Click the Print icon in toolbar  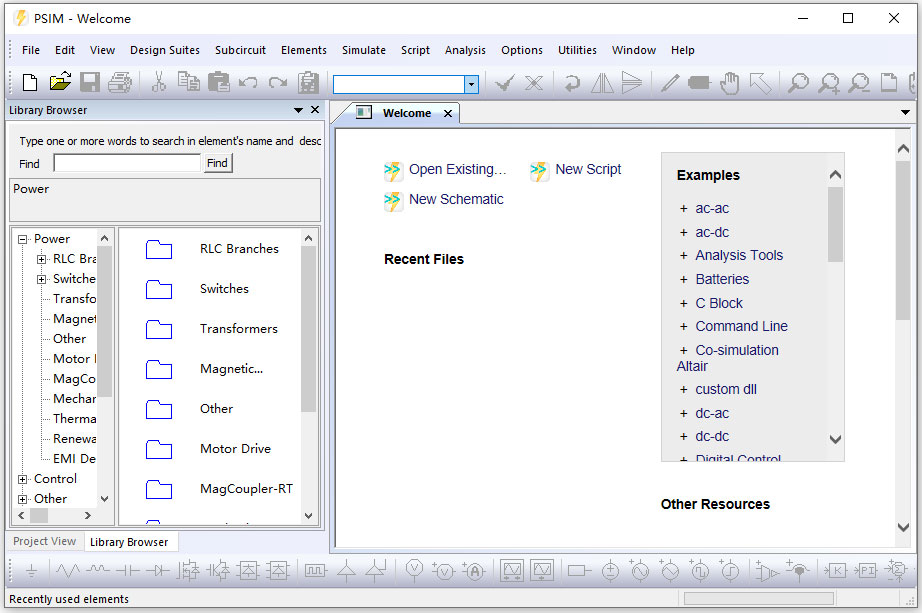point(120,83)
